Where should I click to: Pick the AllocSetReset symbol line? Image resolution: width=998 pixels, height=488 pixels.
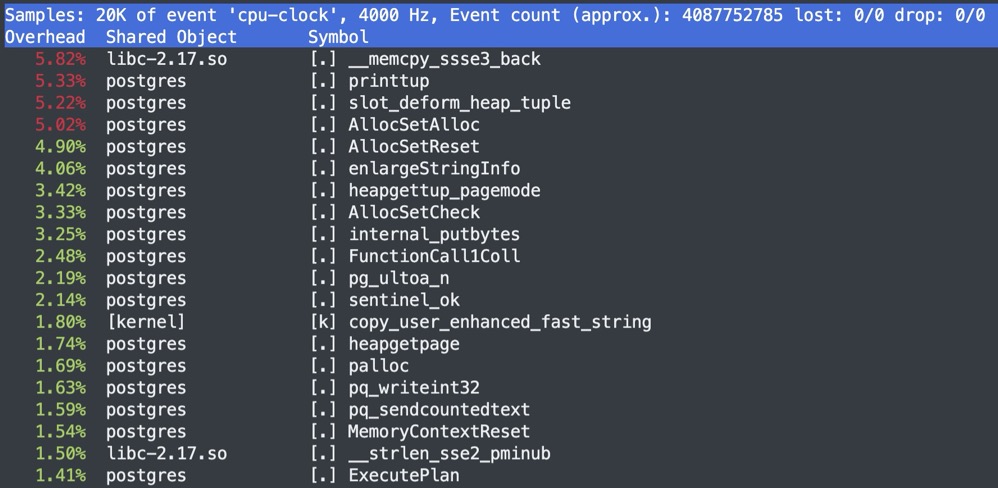[413, 147]
